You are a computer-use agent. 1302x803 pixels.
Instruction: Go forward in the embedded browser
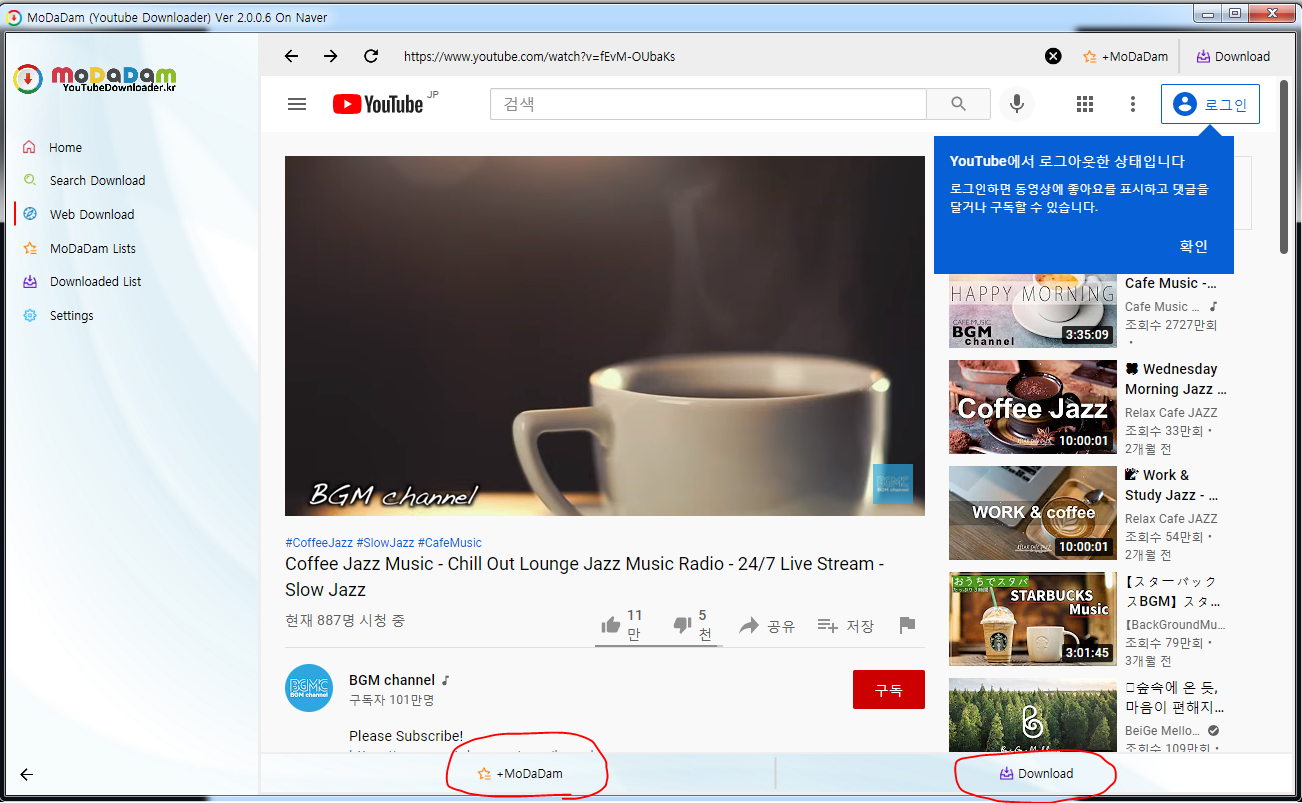331,56
